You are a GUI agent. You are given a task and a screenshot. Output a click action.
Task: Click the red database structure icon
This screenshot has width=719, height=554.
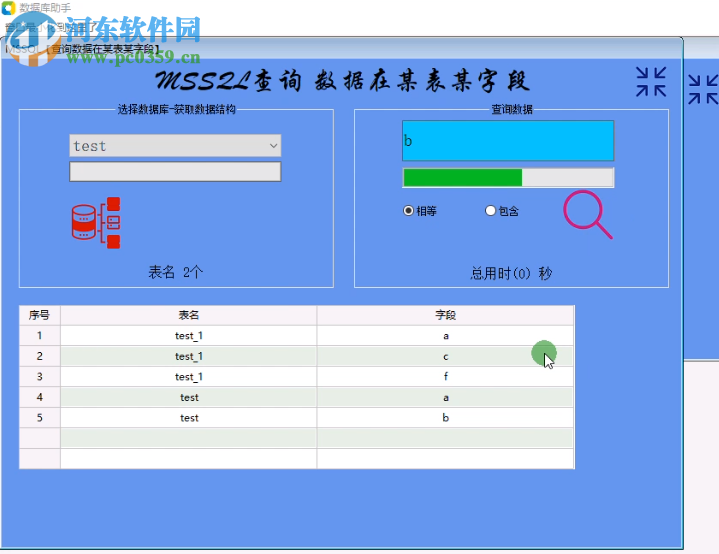(x=96, y=223)
